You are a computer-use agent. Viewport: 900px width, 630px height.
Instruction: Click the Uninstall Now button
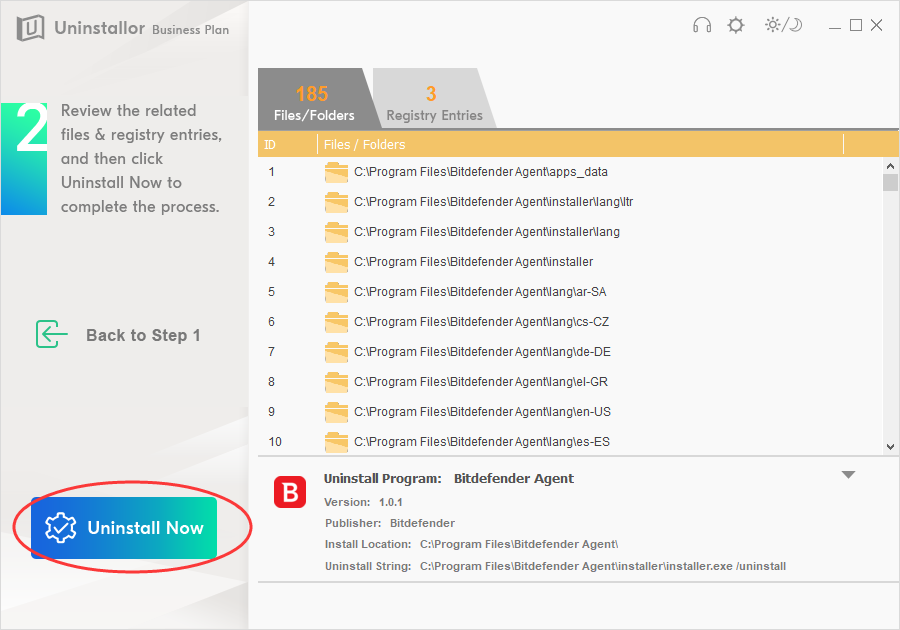click(124, 528)
